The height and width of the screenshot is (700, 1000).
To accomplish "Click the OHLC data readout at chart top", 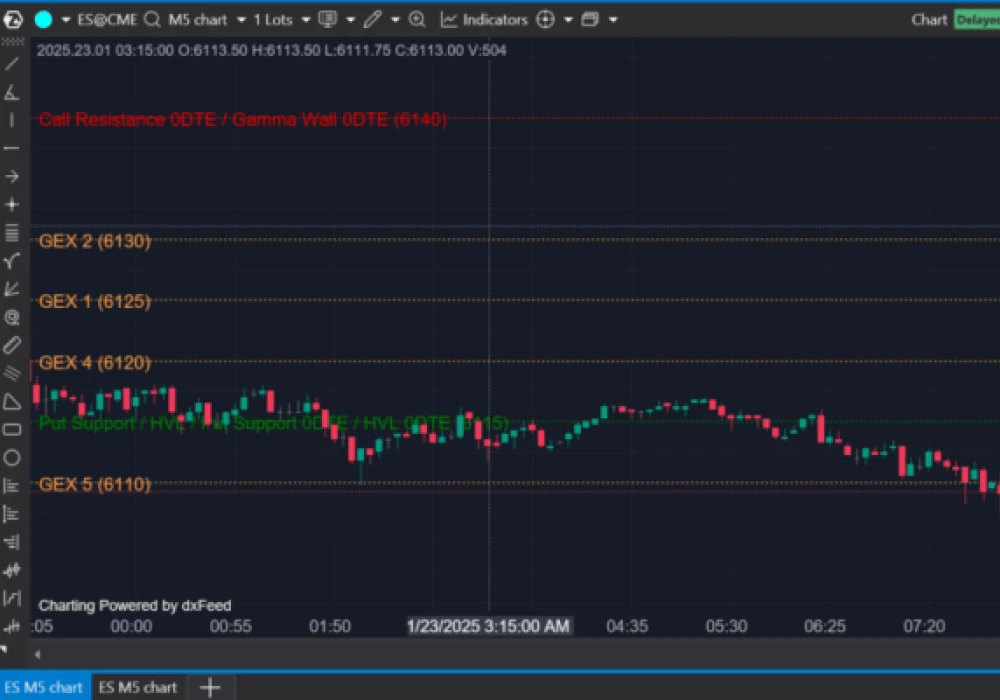I will coord(272,50).
